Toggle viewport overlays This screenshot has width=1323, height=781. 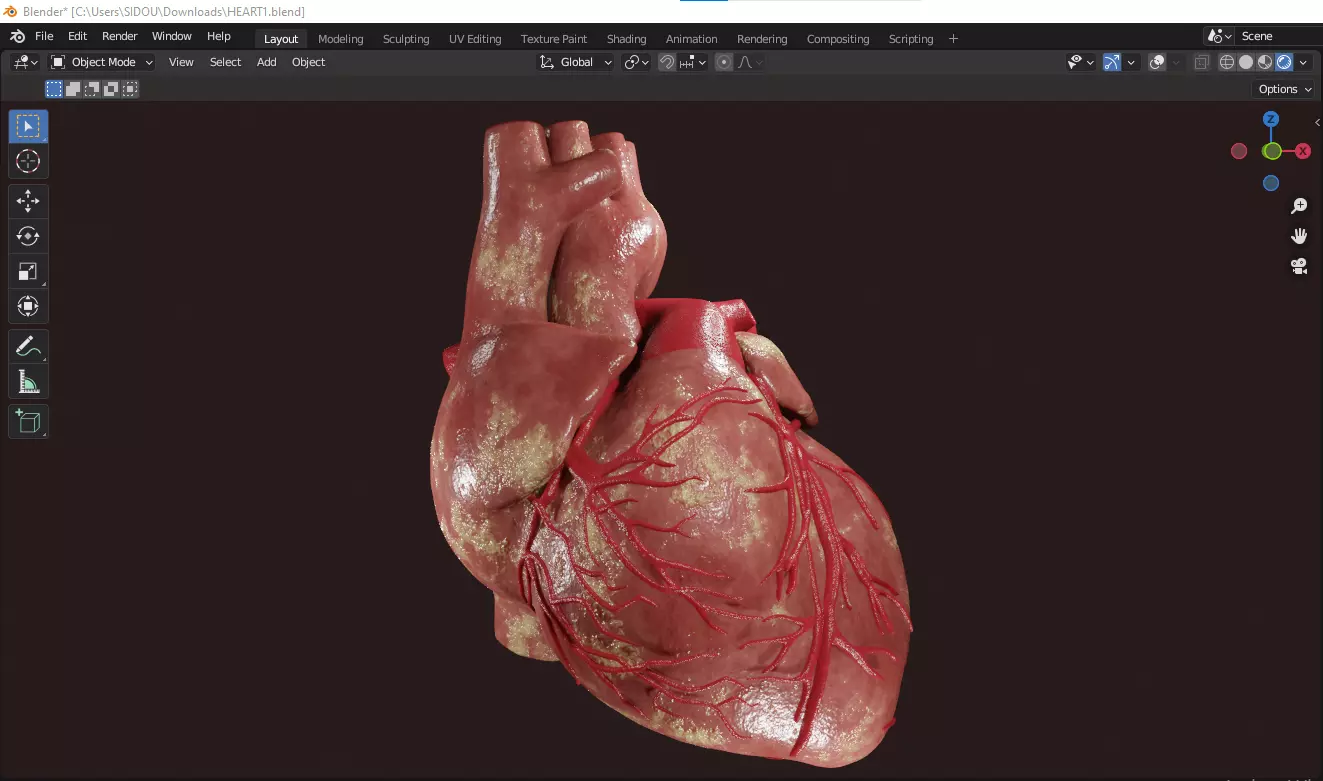pyautogui.click(x=1157, y=62)
